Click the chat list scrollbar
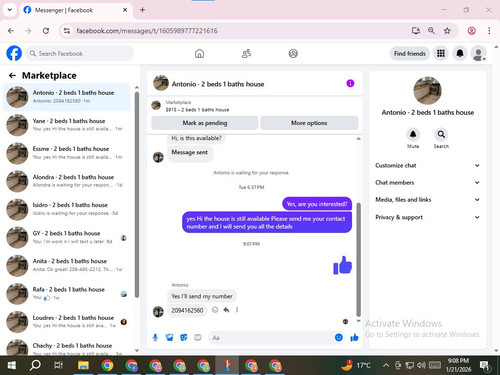The height and width of the screenshot is (375, 500). [x=137, y=195]
